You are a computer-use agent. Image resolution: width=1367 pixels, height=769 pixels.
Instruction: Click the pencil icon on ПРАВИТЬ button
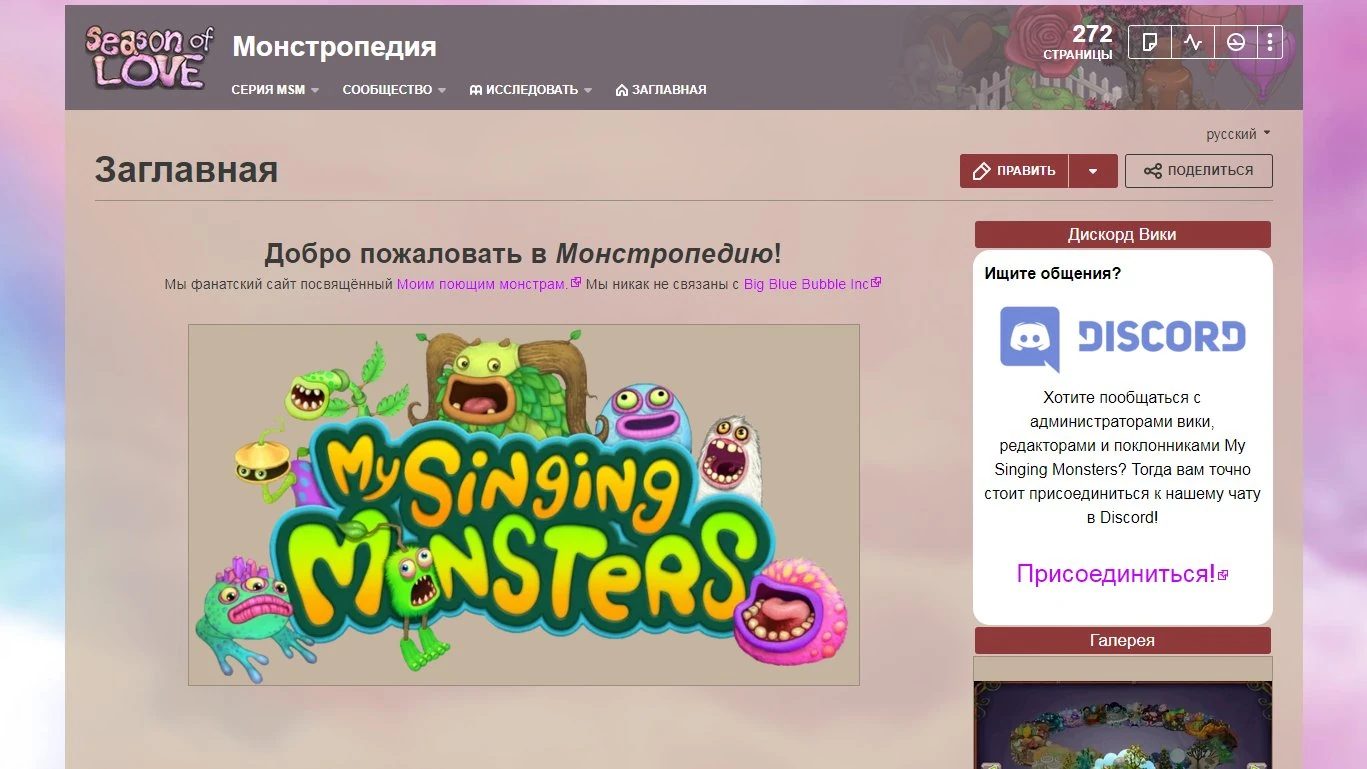coord(981,171)
